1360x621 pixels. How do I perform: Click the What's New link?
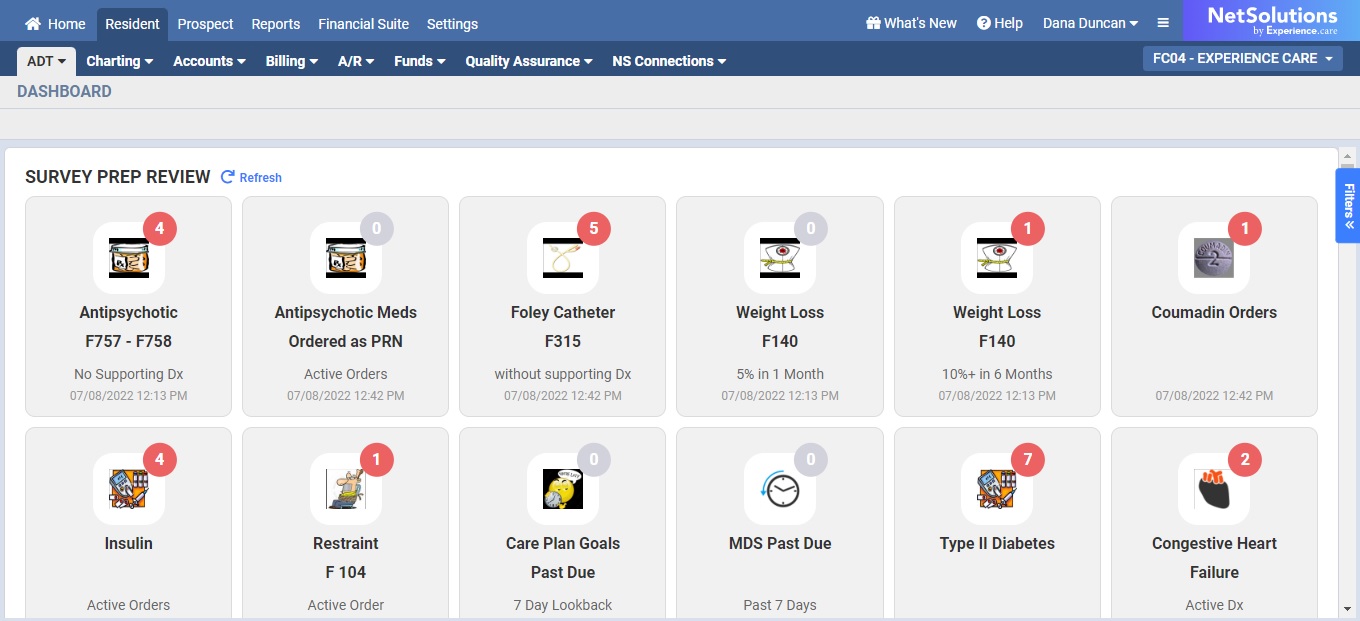(x=920, y=23)
